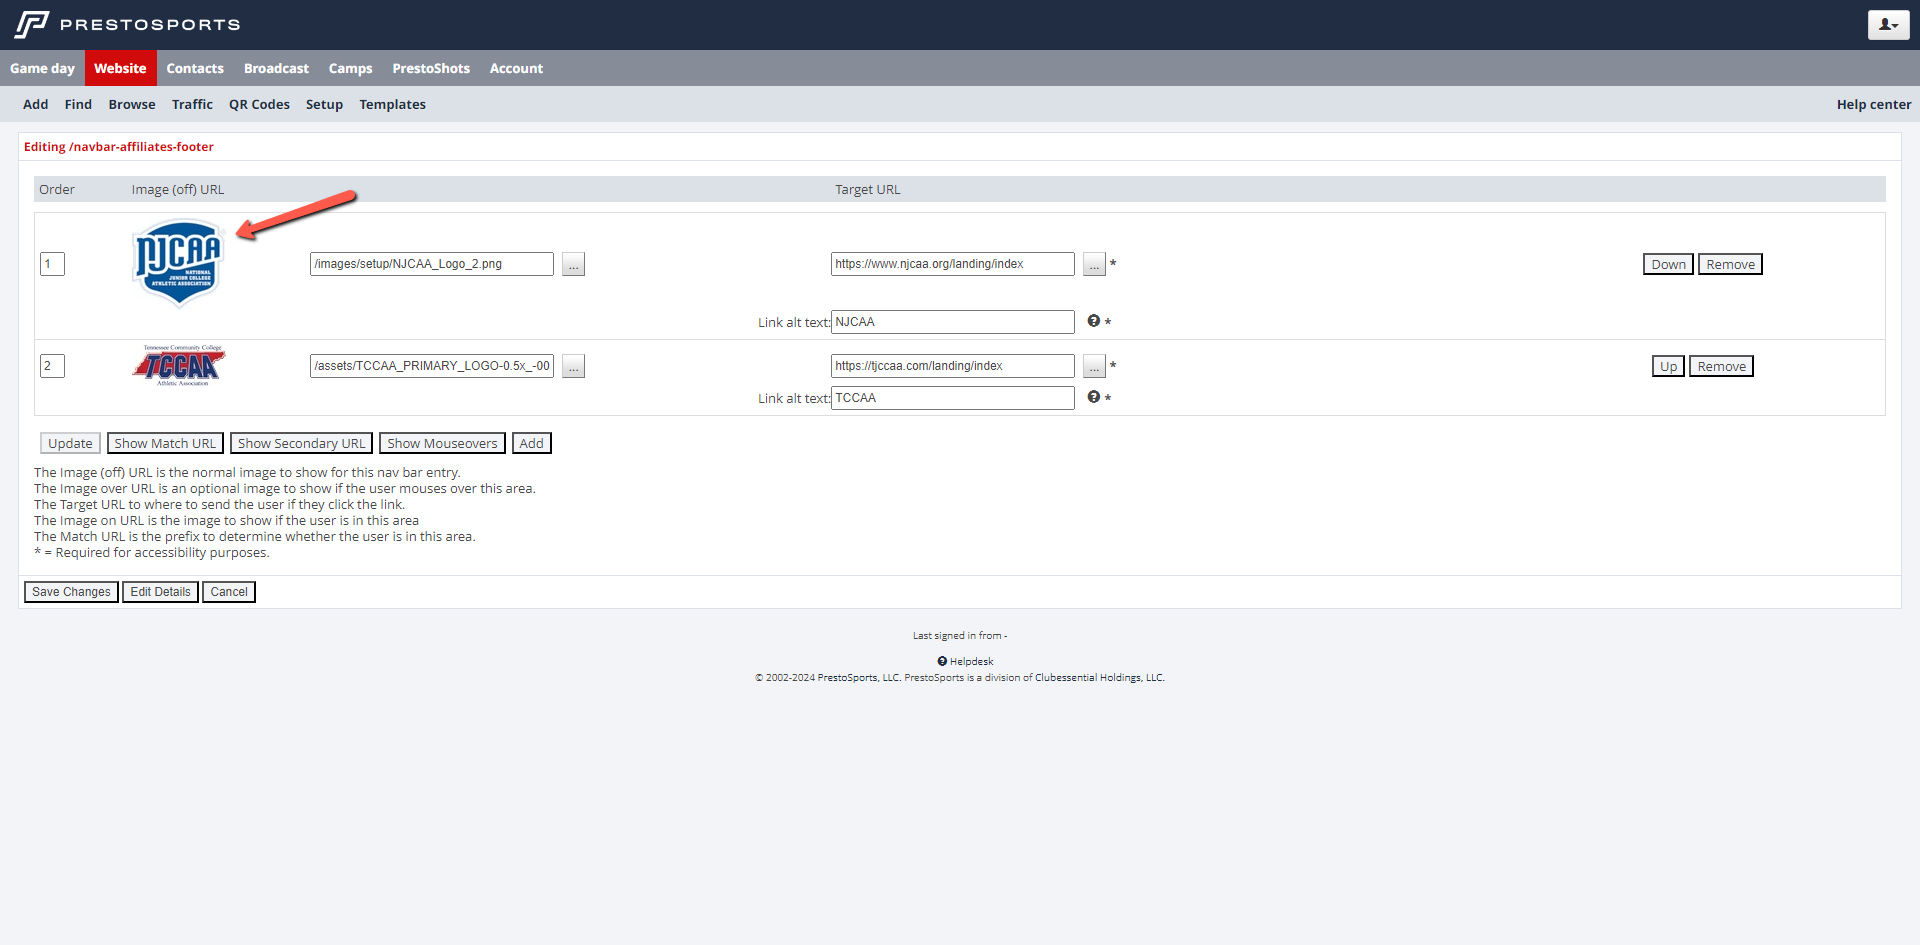Remove the NJCAA entry

(1730, 264)
